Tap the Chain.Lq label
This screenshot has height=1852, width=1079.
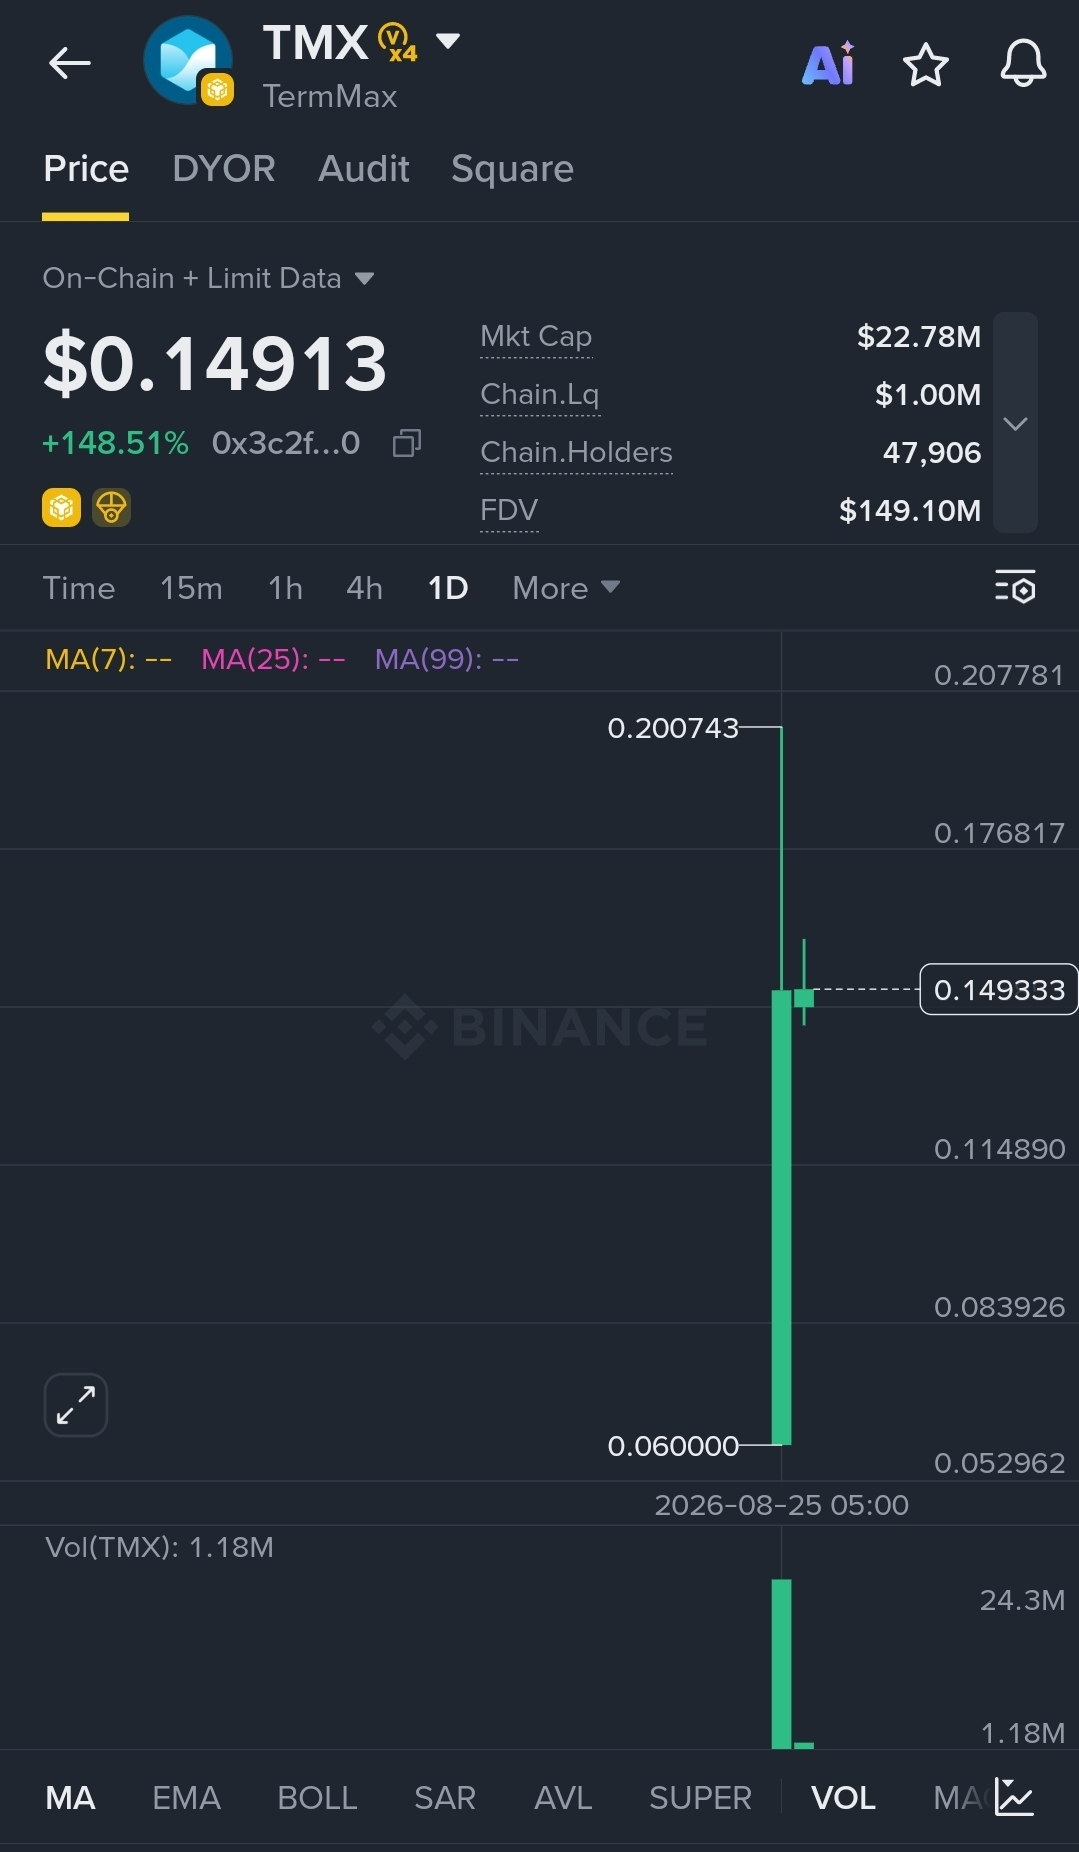tap(540, 395)
